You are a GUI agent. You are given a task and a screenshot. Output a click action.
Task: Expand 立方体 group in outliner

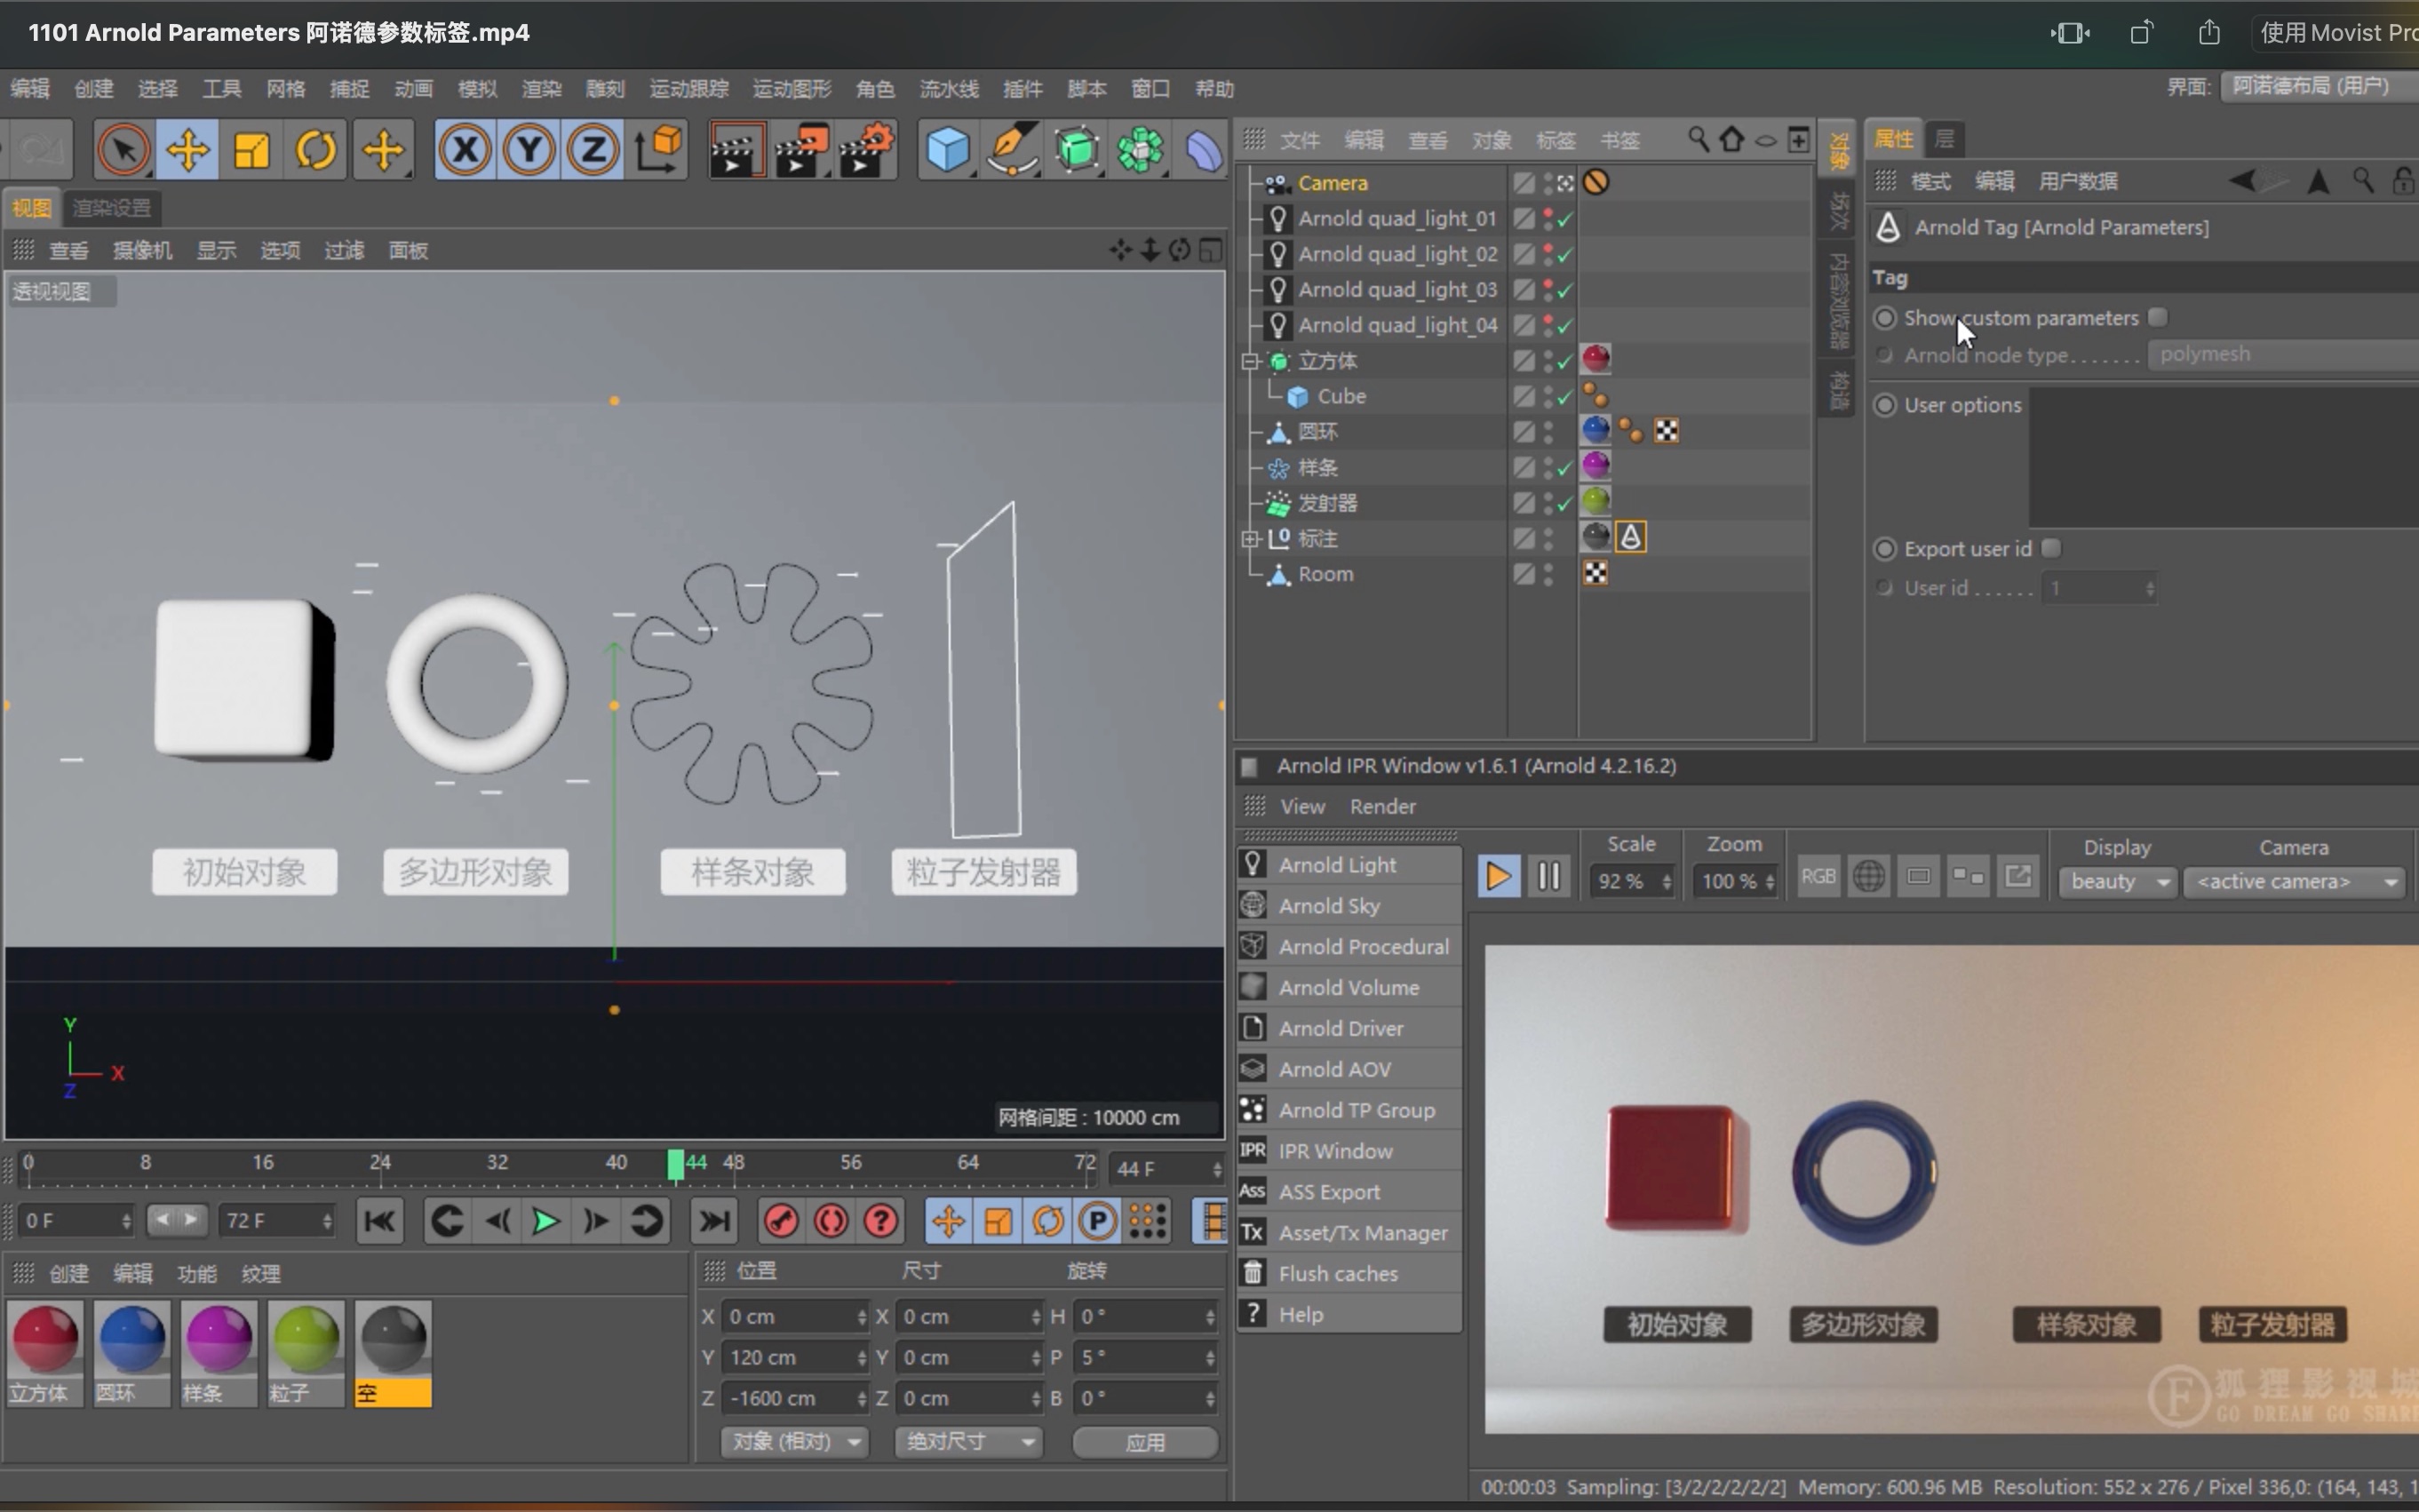point(1251,361)
